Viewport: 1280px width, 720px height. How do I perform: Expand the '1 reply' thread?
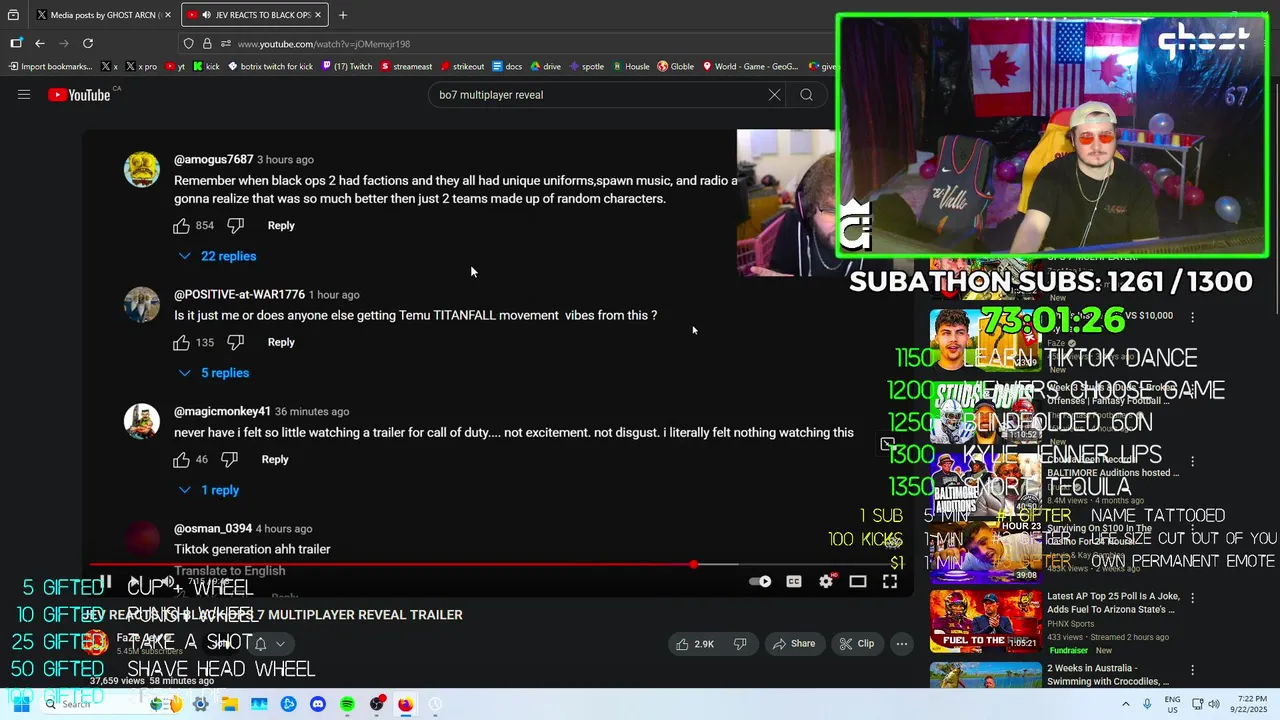tap(209, 490)
